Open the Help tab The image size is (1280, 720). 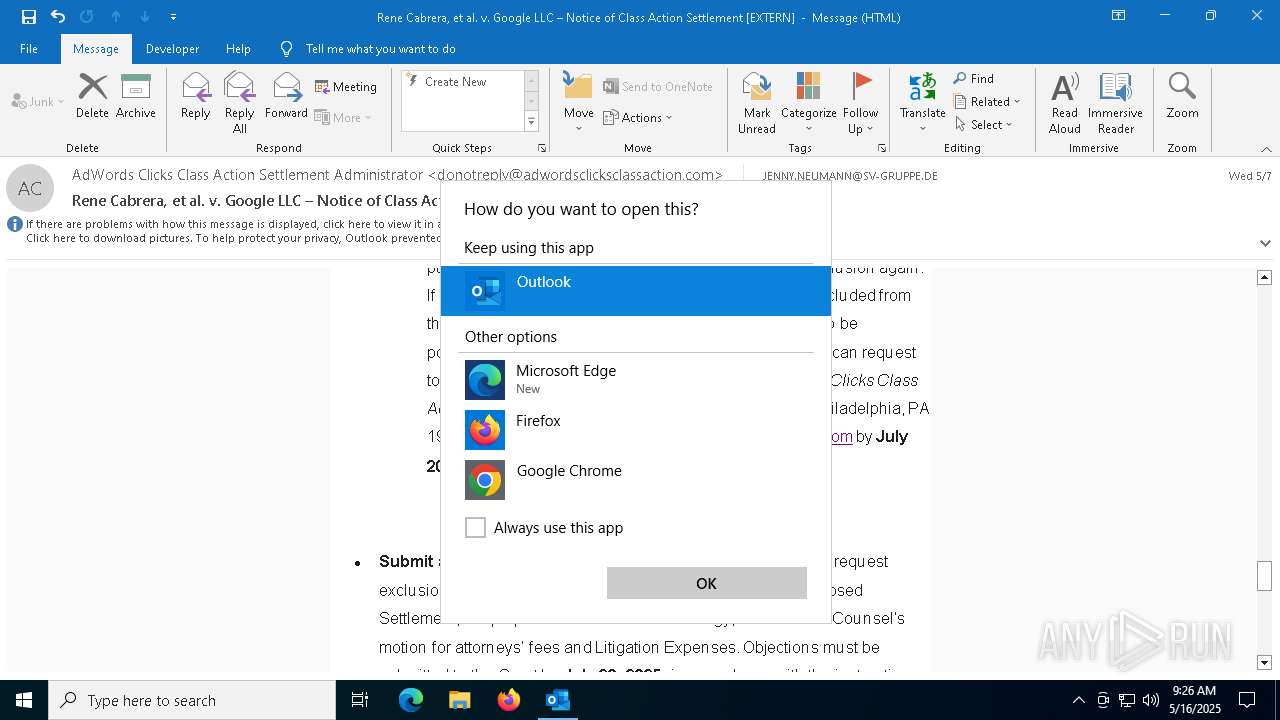(238, 49)
